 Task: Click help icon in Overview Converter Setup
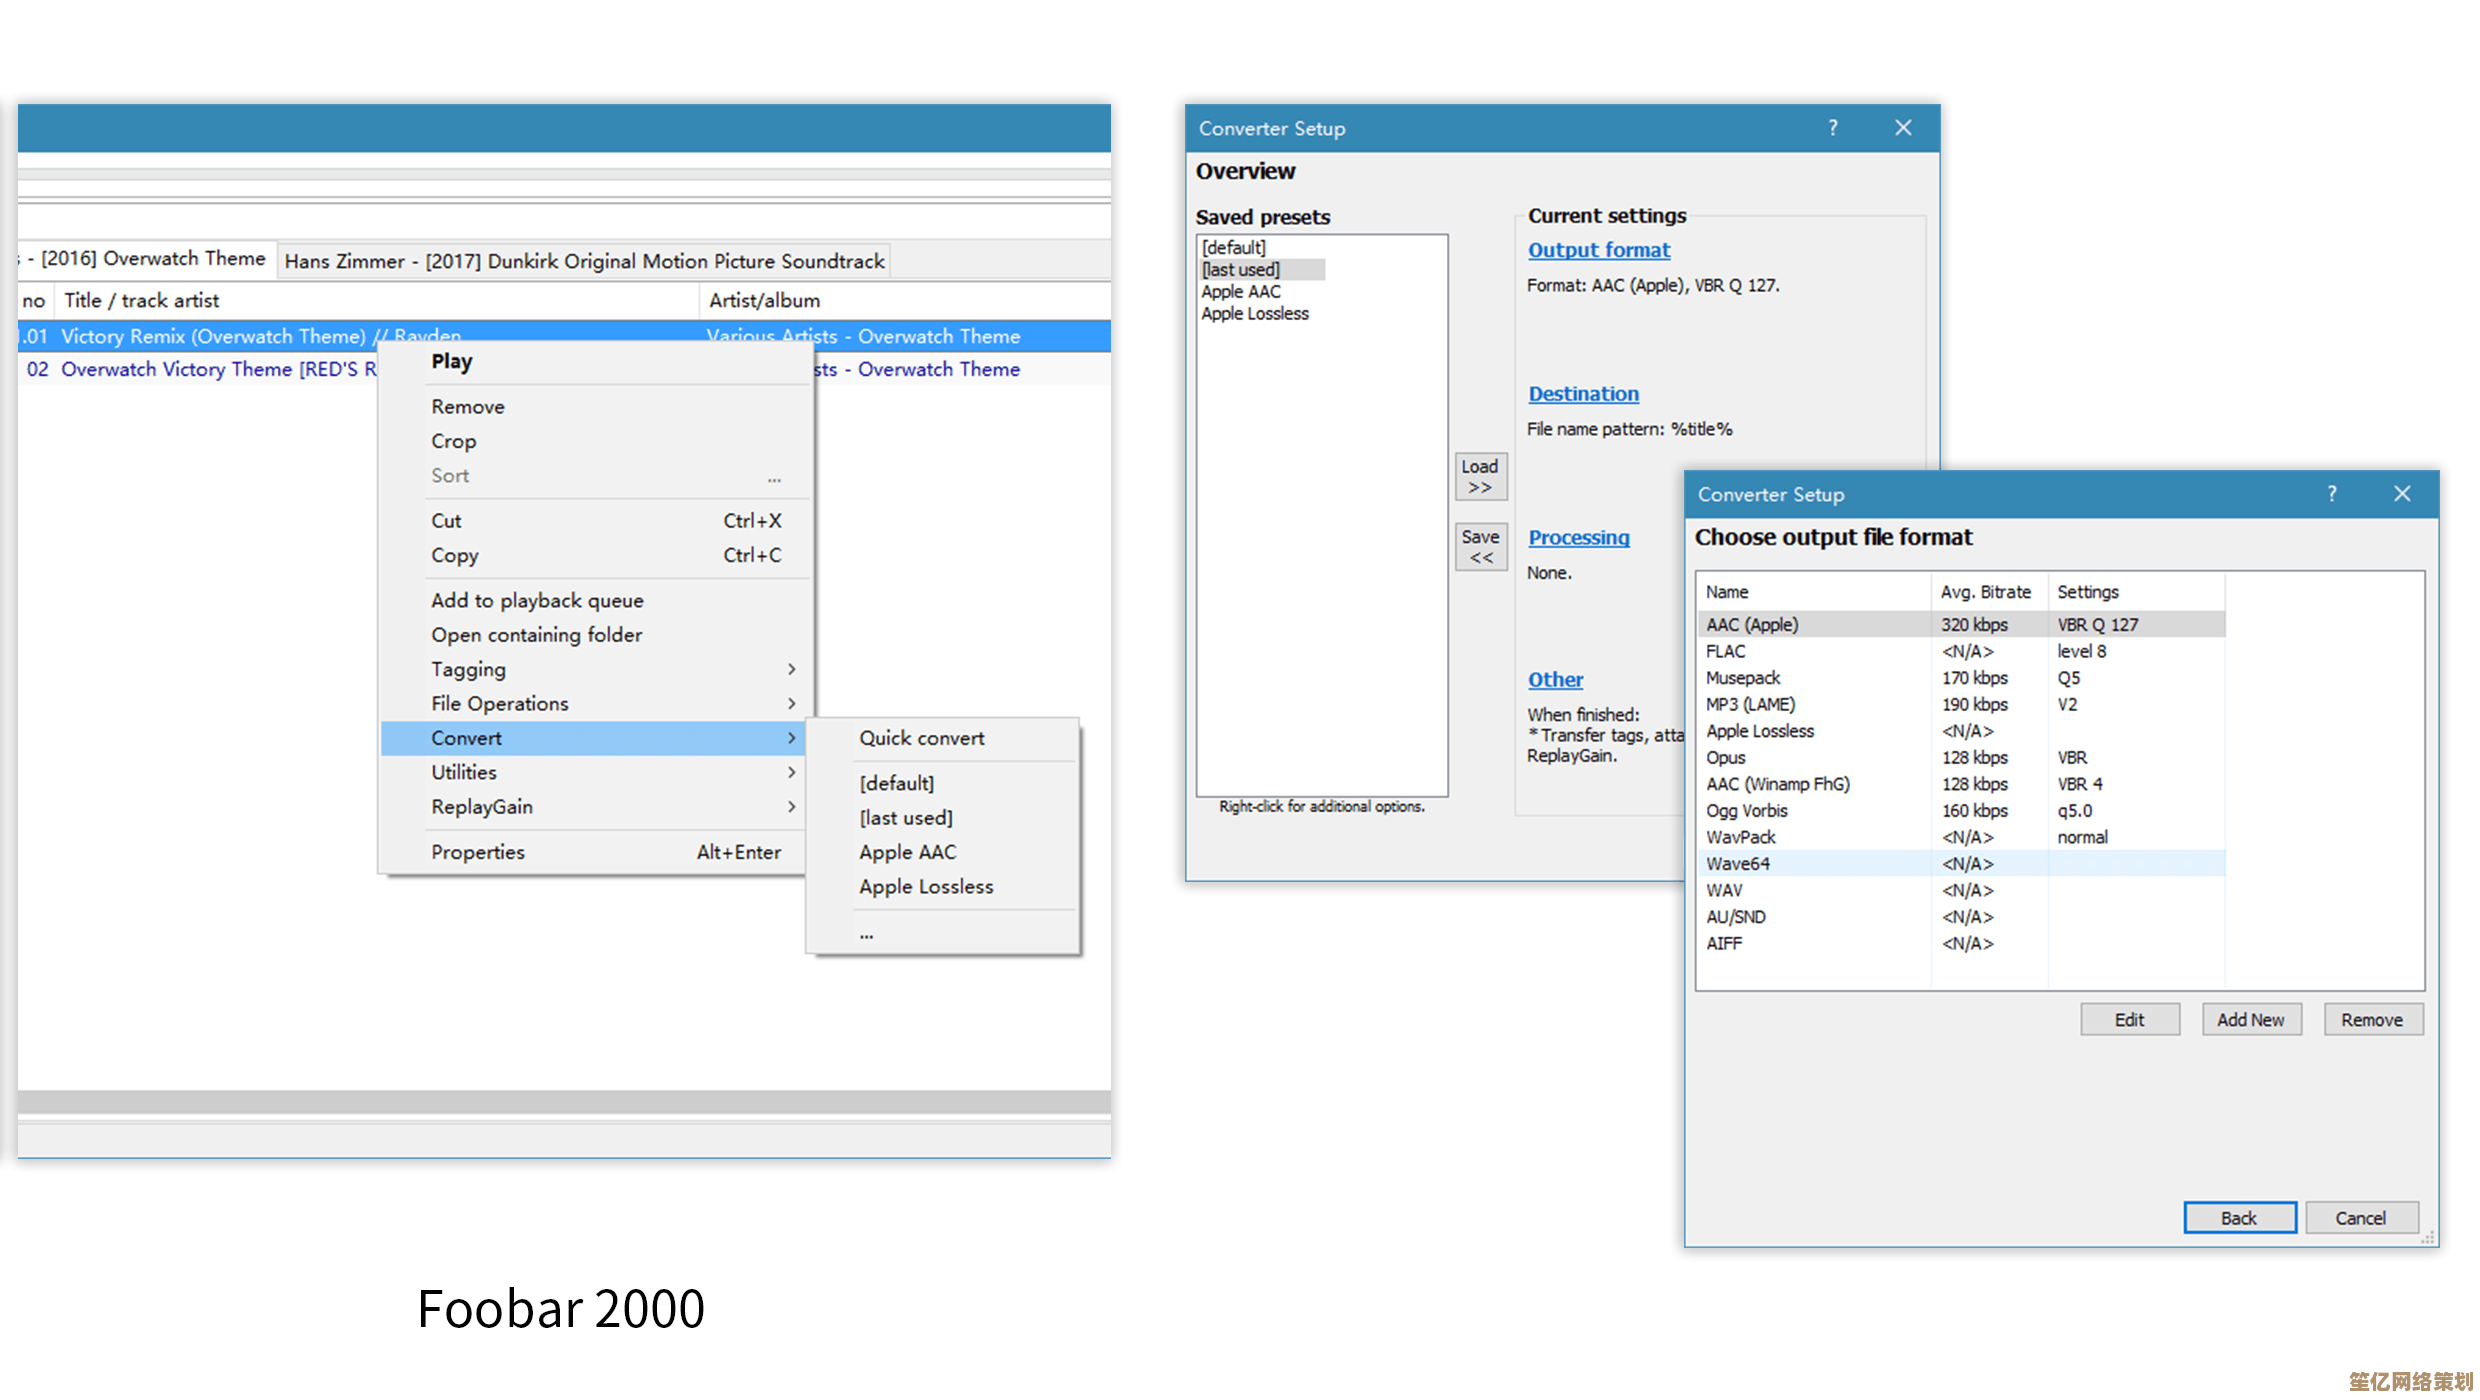1833,128
